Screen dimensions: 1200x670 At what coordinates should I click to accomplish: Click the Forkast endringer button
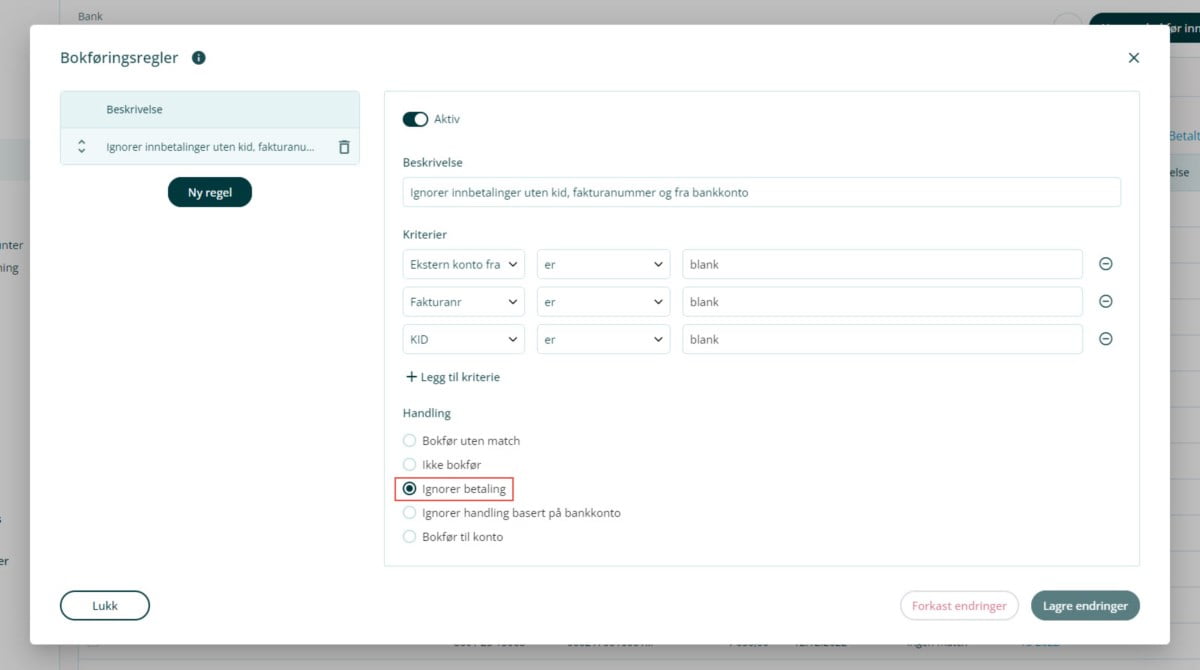pos(959,606)
